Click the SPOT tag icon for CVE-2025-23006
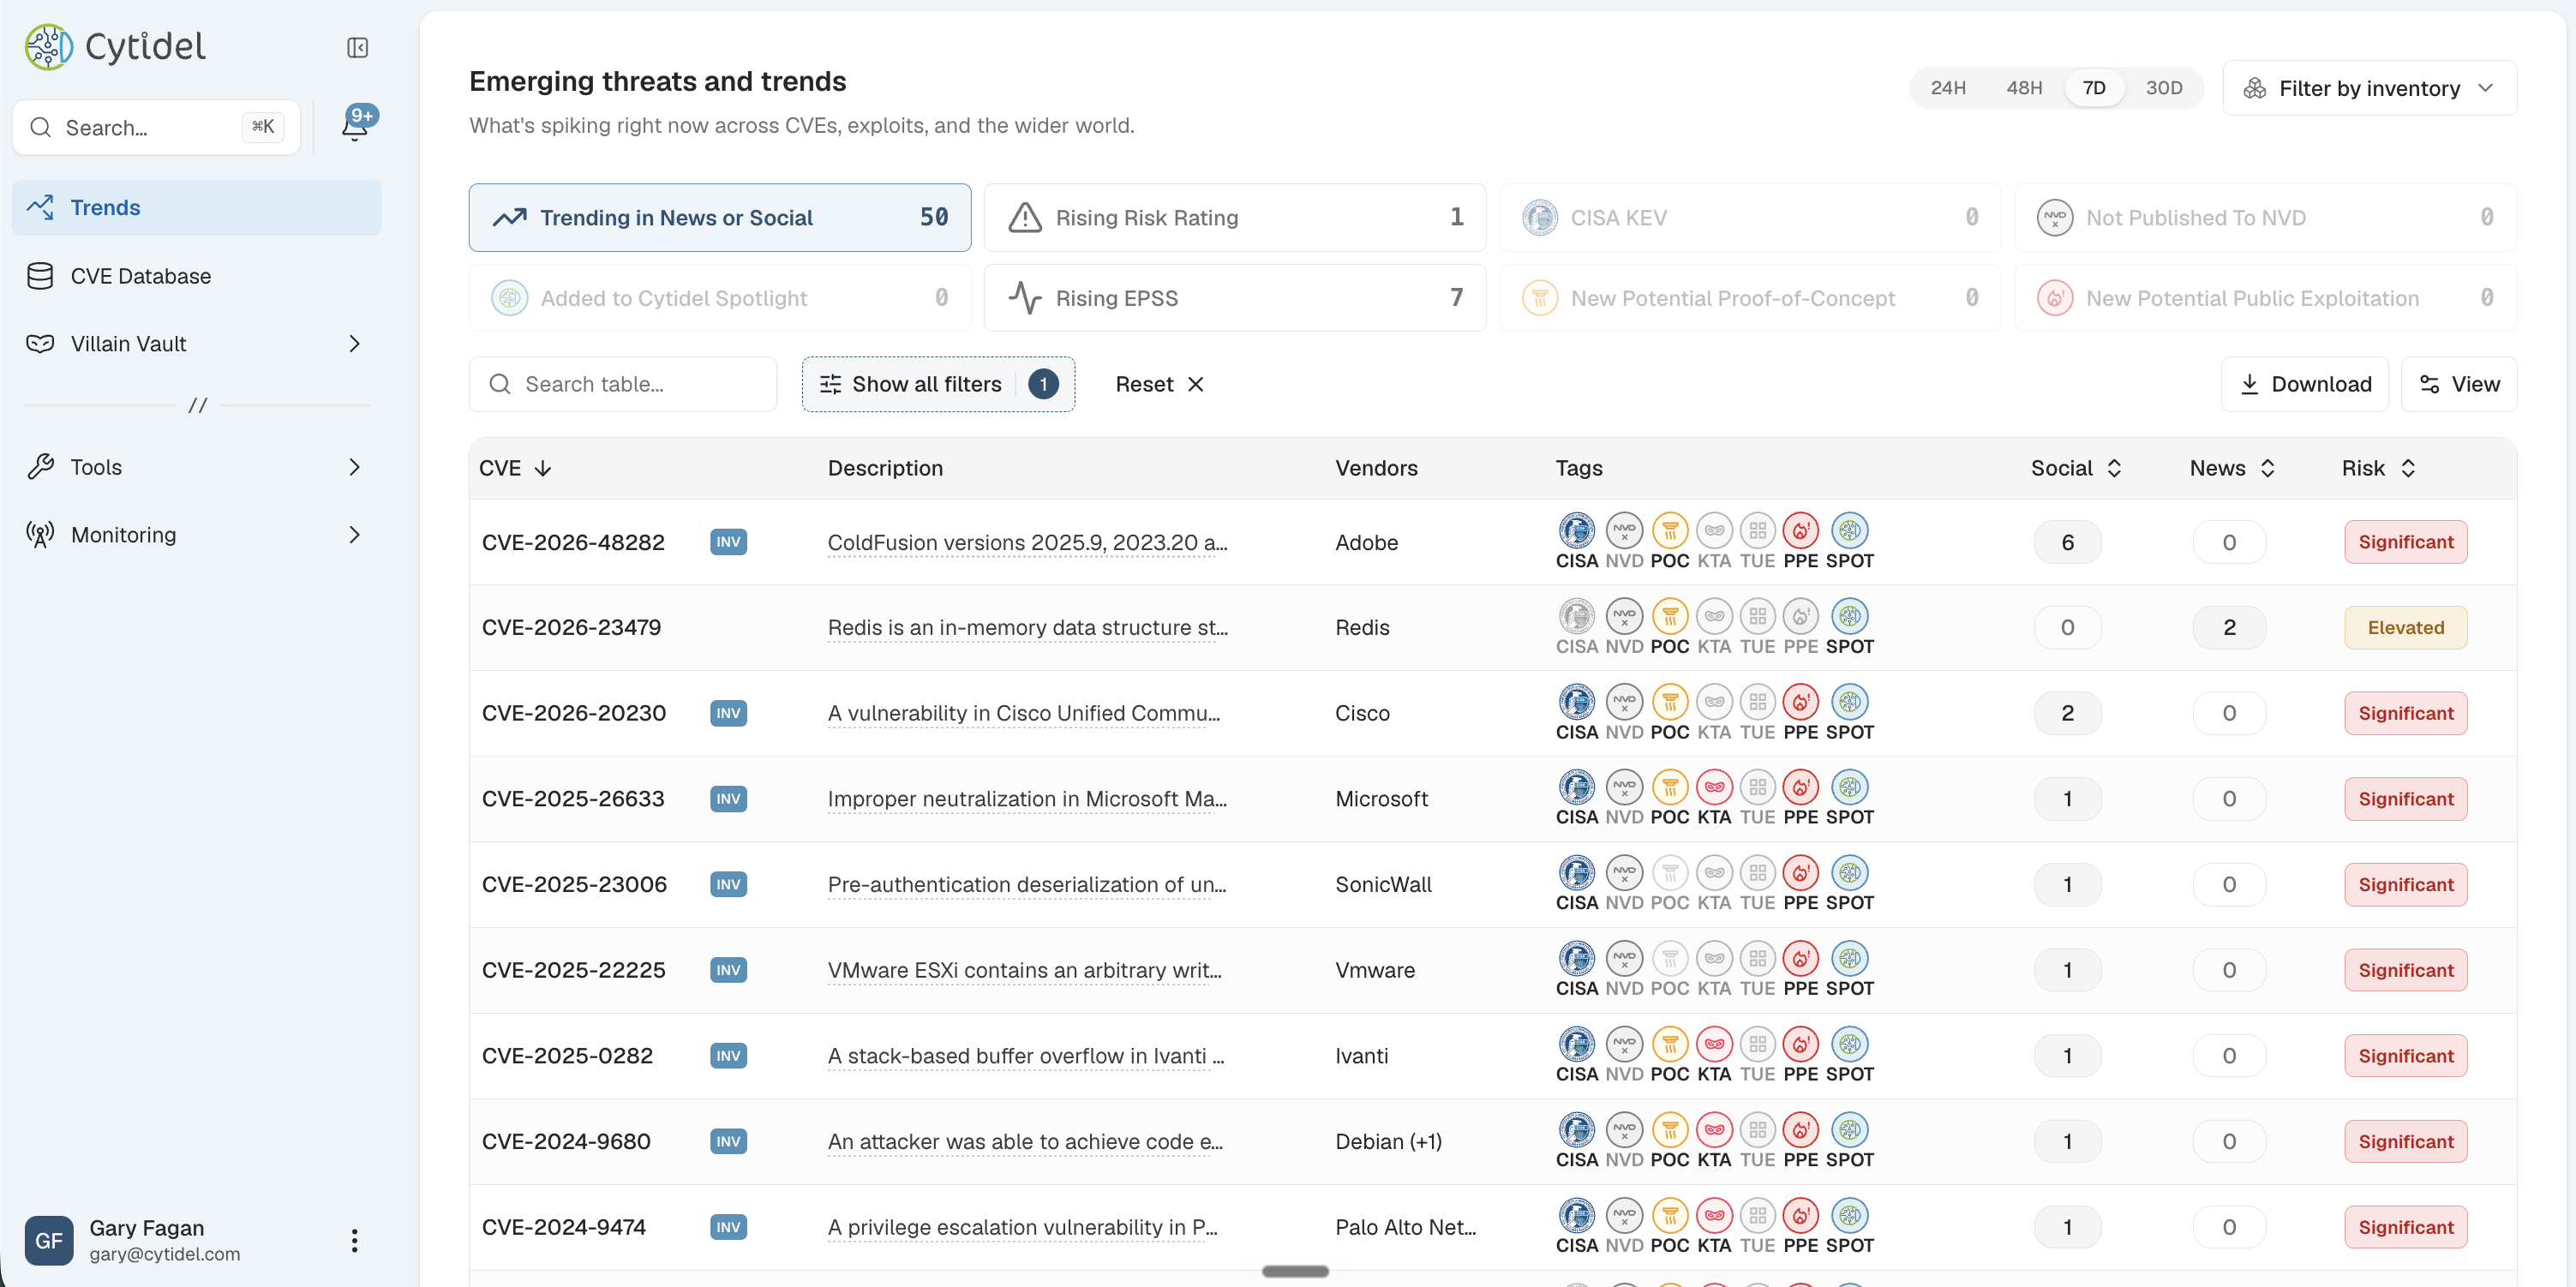This screenshot has height=1287, width=2576. (1850, 873)
